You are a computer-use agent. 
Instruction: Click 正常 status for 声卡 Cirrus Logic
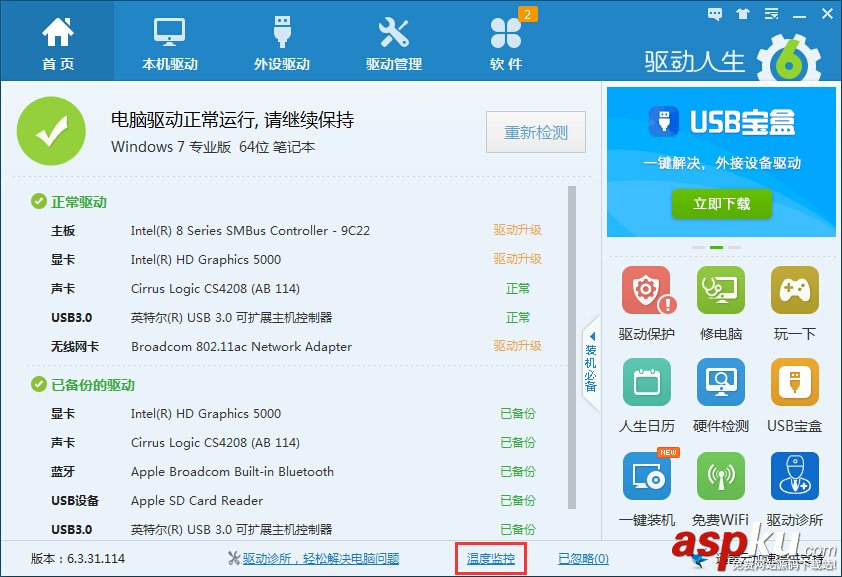click(x=518, y=288)
